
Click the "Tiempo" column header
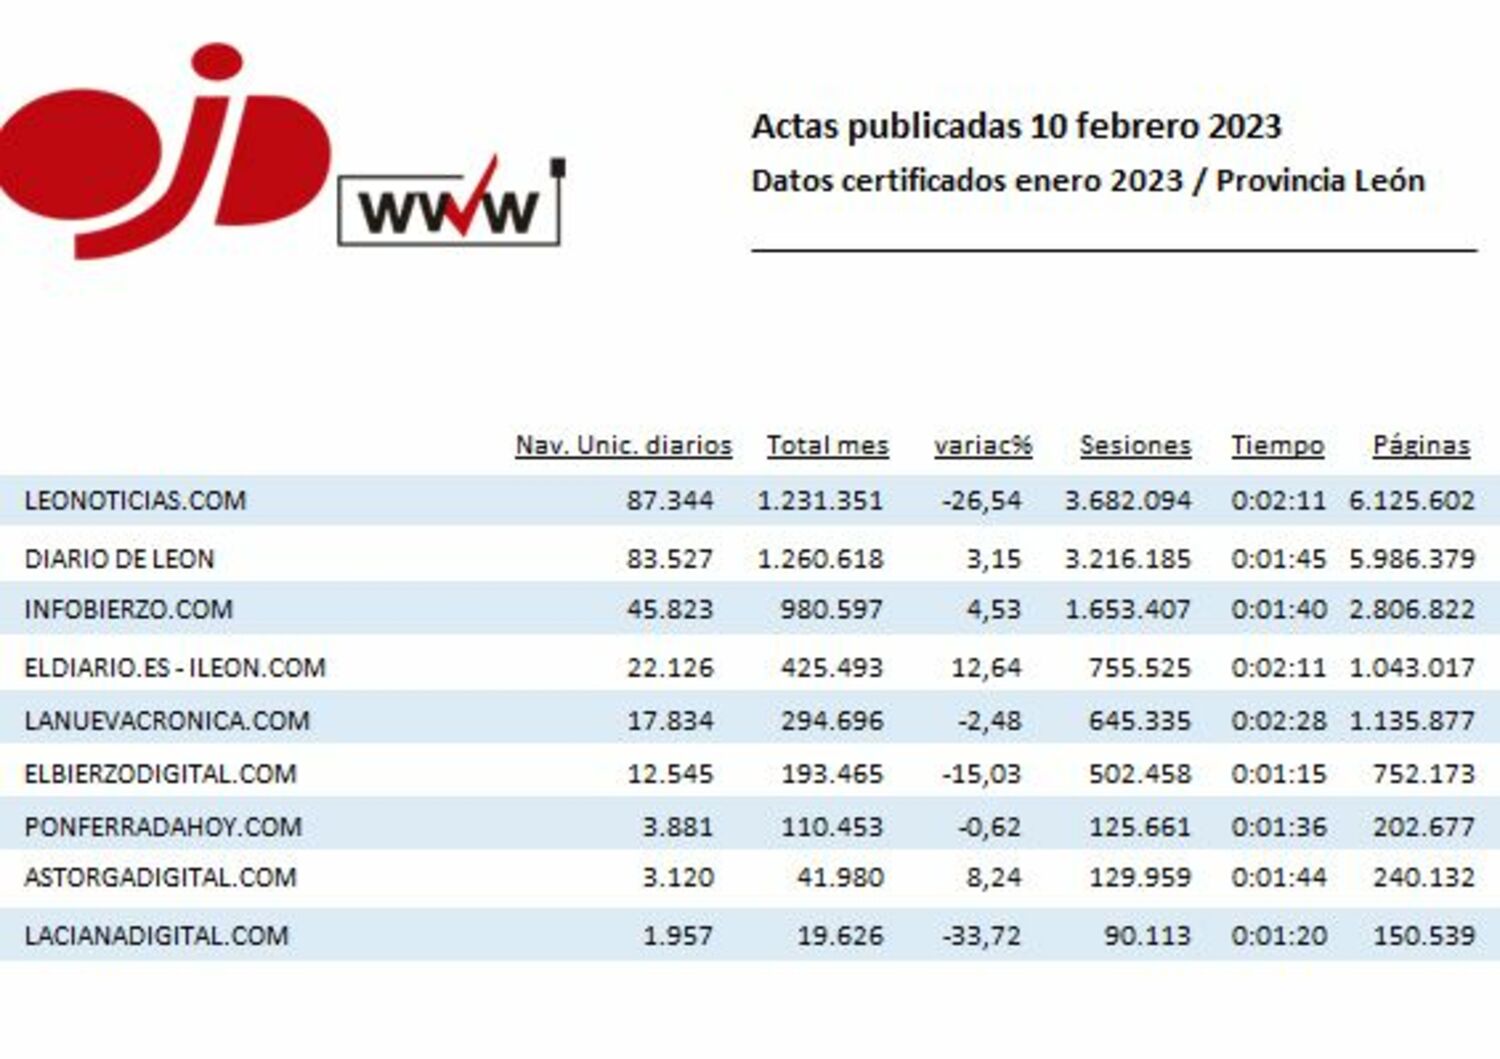coord(1277,445)
